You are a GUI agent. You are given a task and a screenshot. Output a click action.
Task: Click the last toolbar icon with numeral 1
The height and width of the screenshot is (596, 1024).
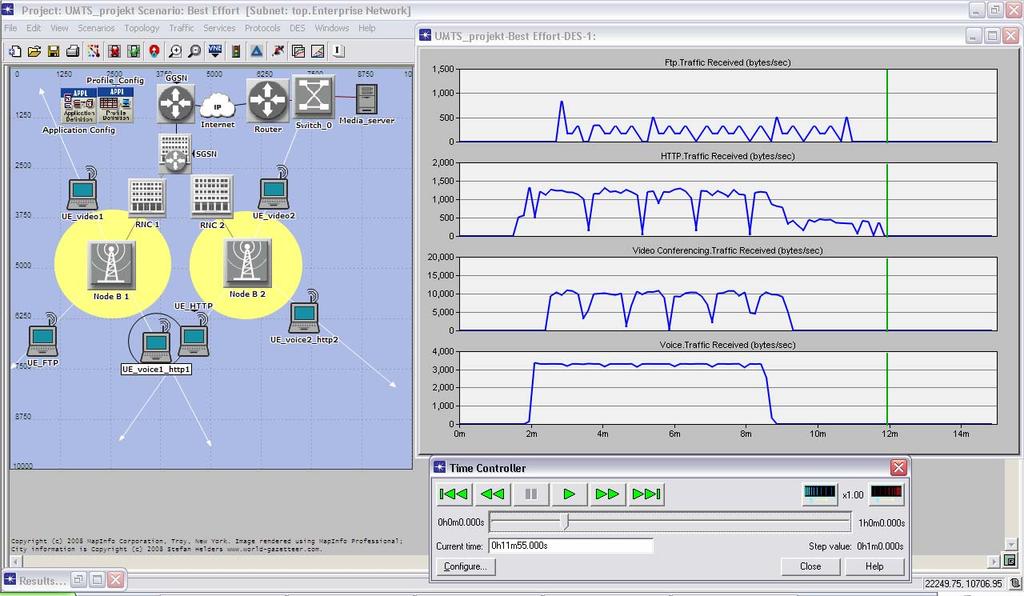(338, 51)
